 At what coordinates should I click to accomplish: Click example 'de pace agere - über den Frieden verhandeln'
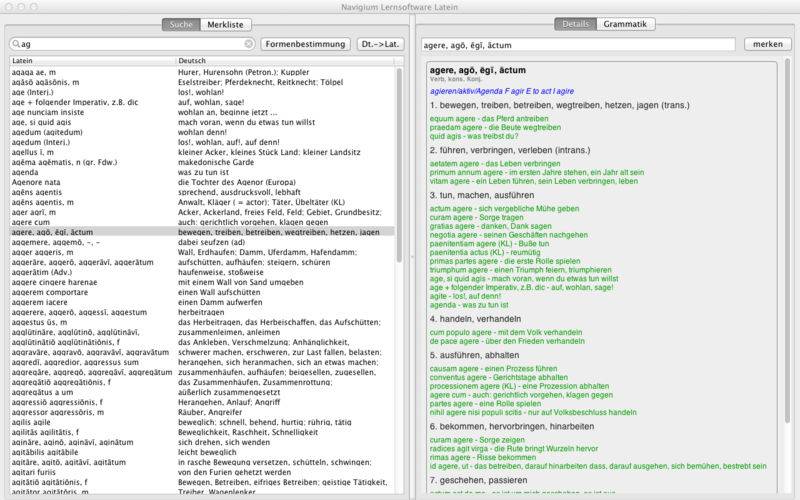[x=507, y=341]
